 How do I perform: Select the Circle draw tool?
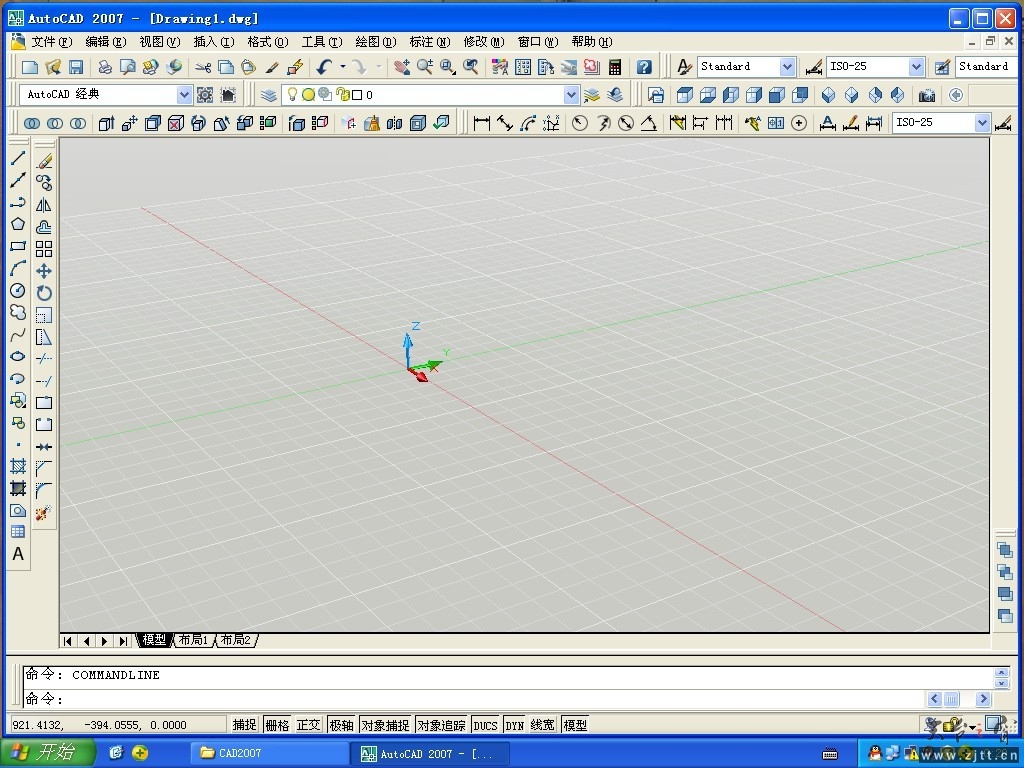[18, 291]
